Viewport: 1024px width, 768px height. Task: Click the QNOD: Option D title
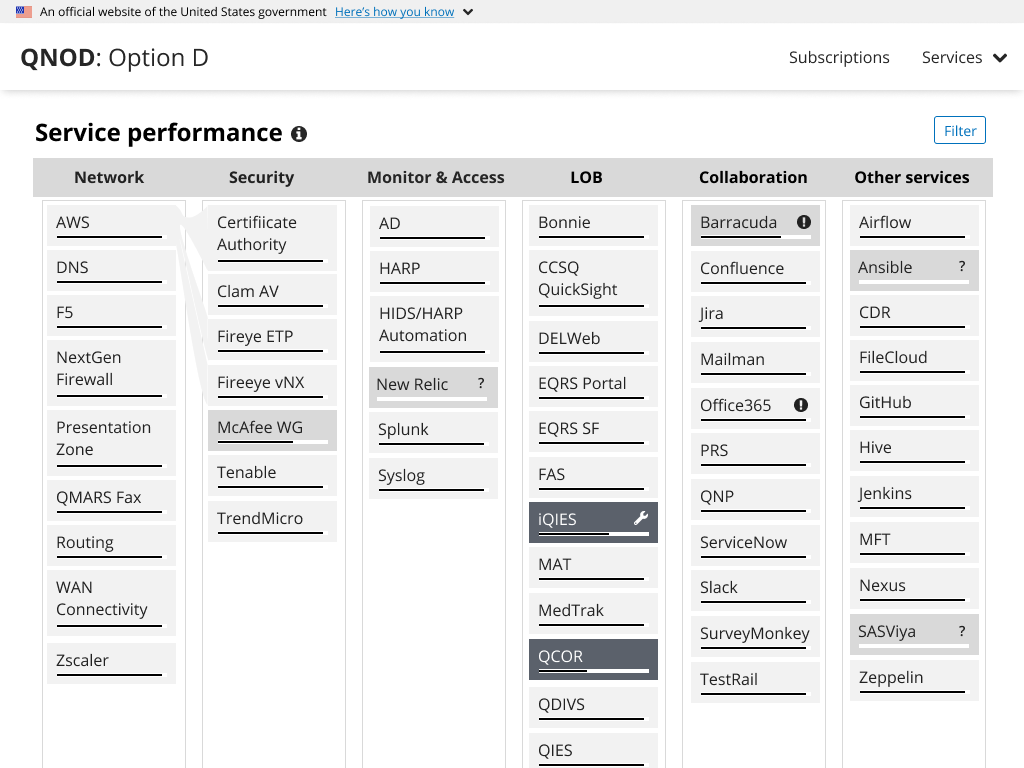tap(114, 57)
